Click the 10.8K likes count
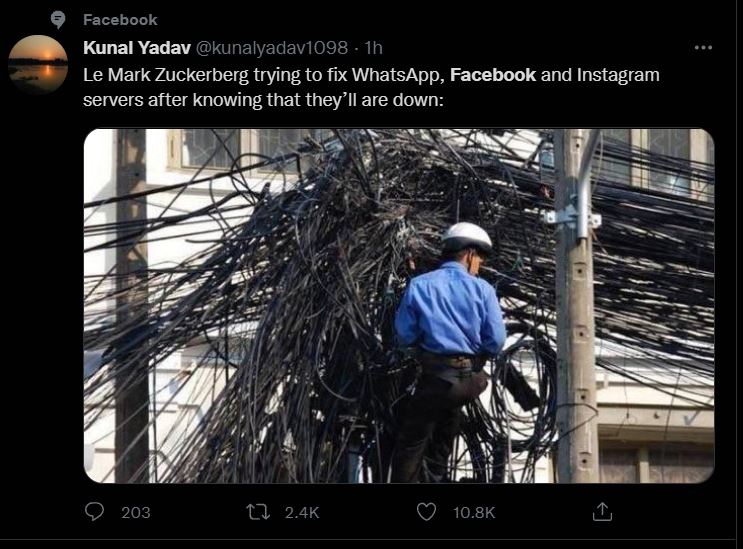This screenshot has width=743, height=549. pyautogui.click(x=473, y=512)
